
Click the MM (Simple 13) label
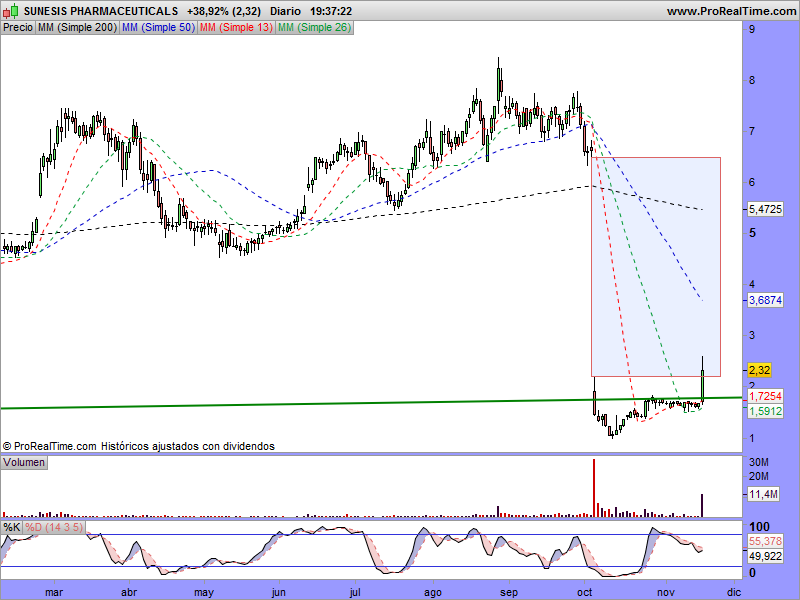click(235, 27)
